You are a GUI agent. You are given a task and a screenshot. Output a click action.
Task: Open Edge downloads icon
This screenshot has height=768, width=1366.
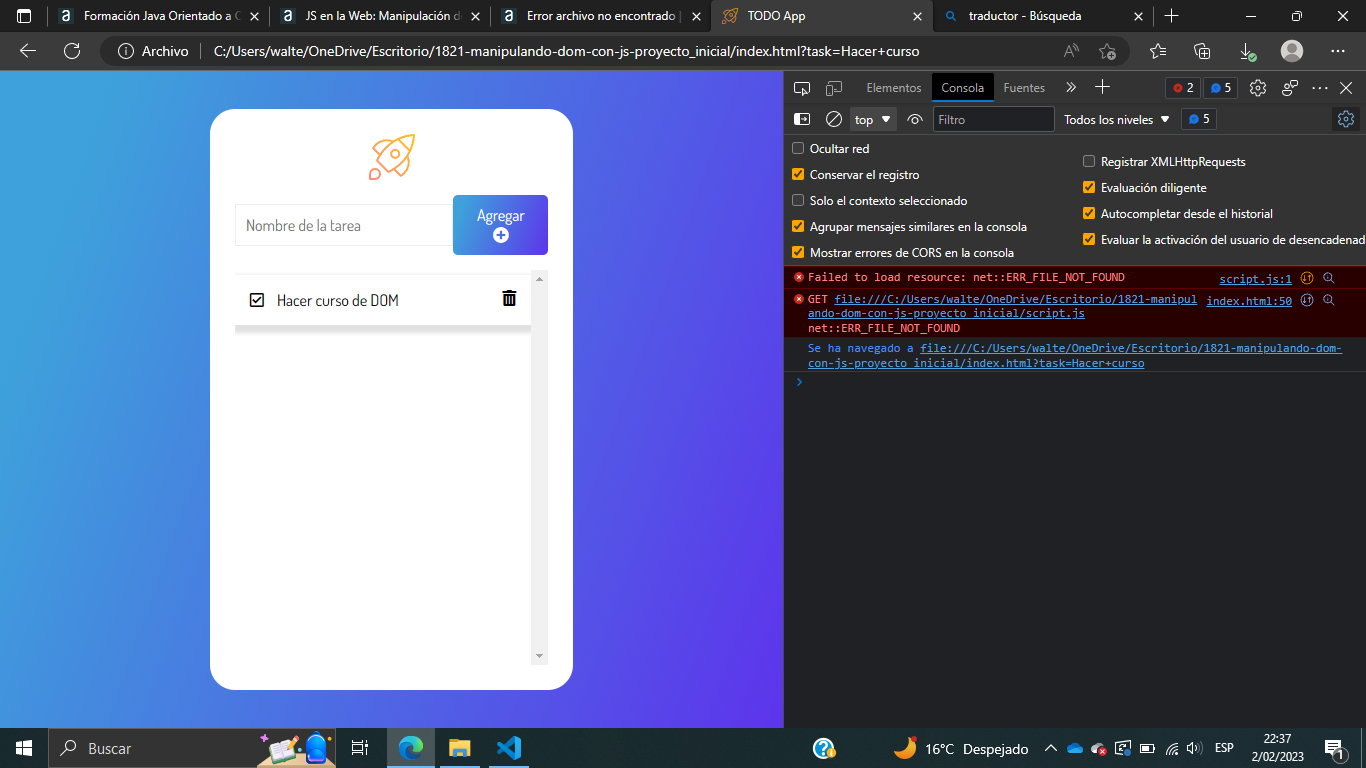tap(1247, 51)
